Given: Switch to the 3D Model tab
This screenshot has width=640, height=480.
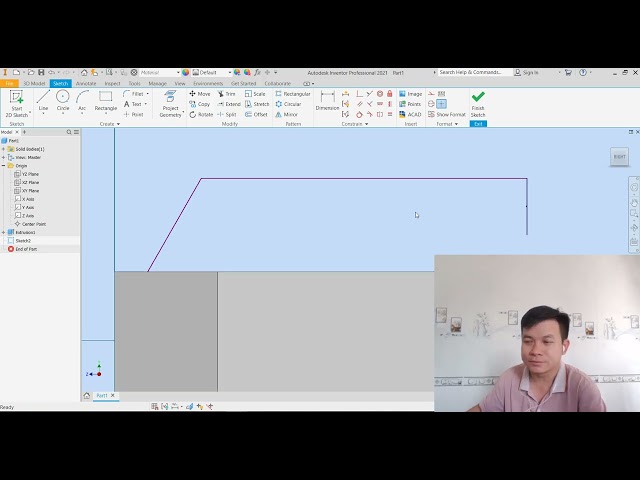Looking at the screenshot, I should pos(34,84).
